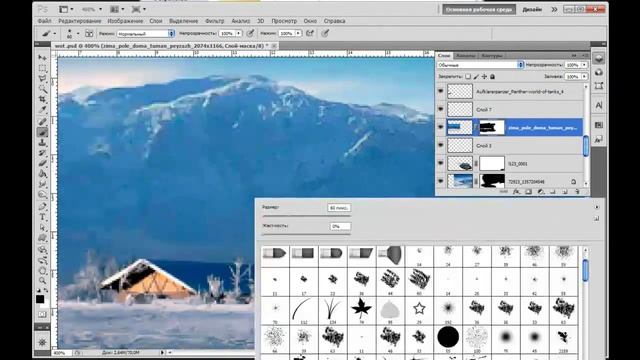Hide the Слой 7 layer
Viewport: 640px width, 360px height.
[440, 109]
